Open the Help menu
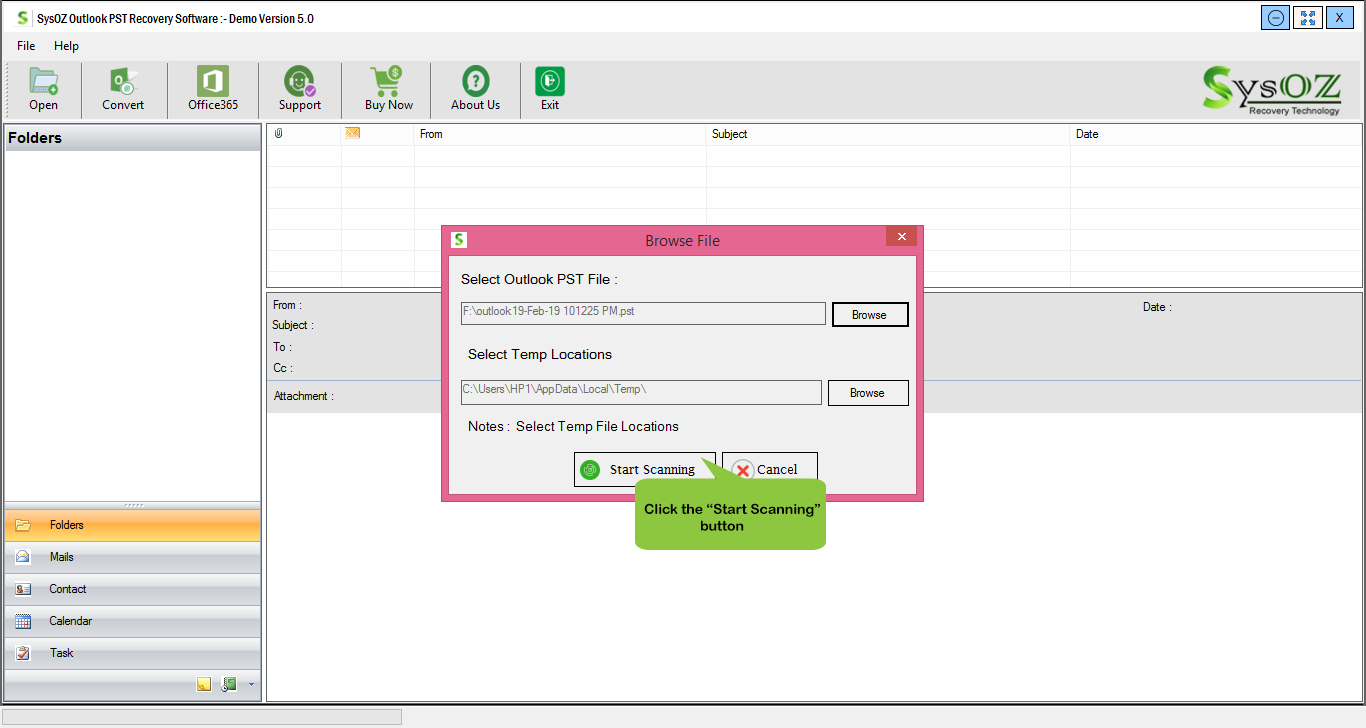This screenshot has width=1366, height=728. pyautogui.click(x=66, y=46)
